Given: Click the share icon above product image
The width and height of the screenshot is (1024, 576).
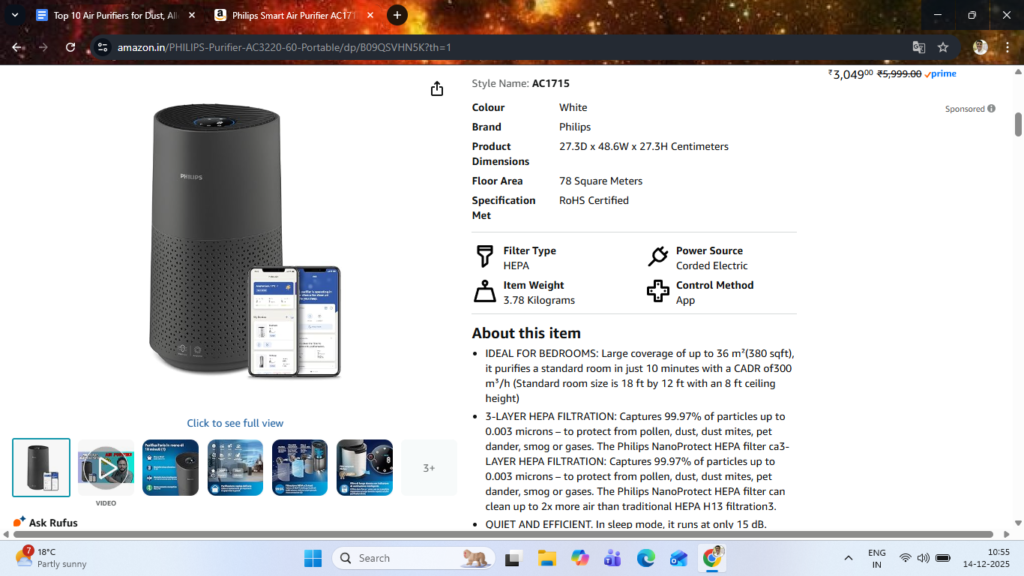Looking at the screenshot, I should [x=437, y=89].
